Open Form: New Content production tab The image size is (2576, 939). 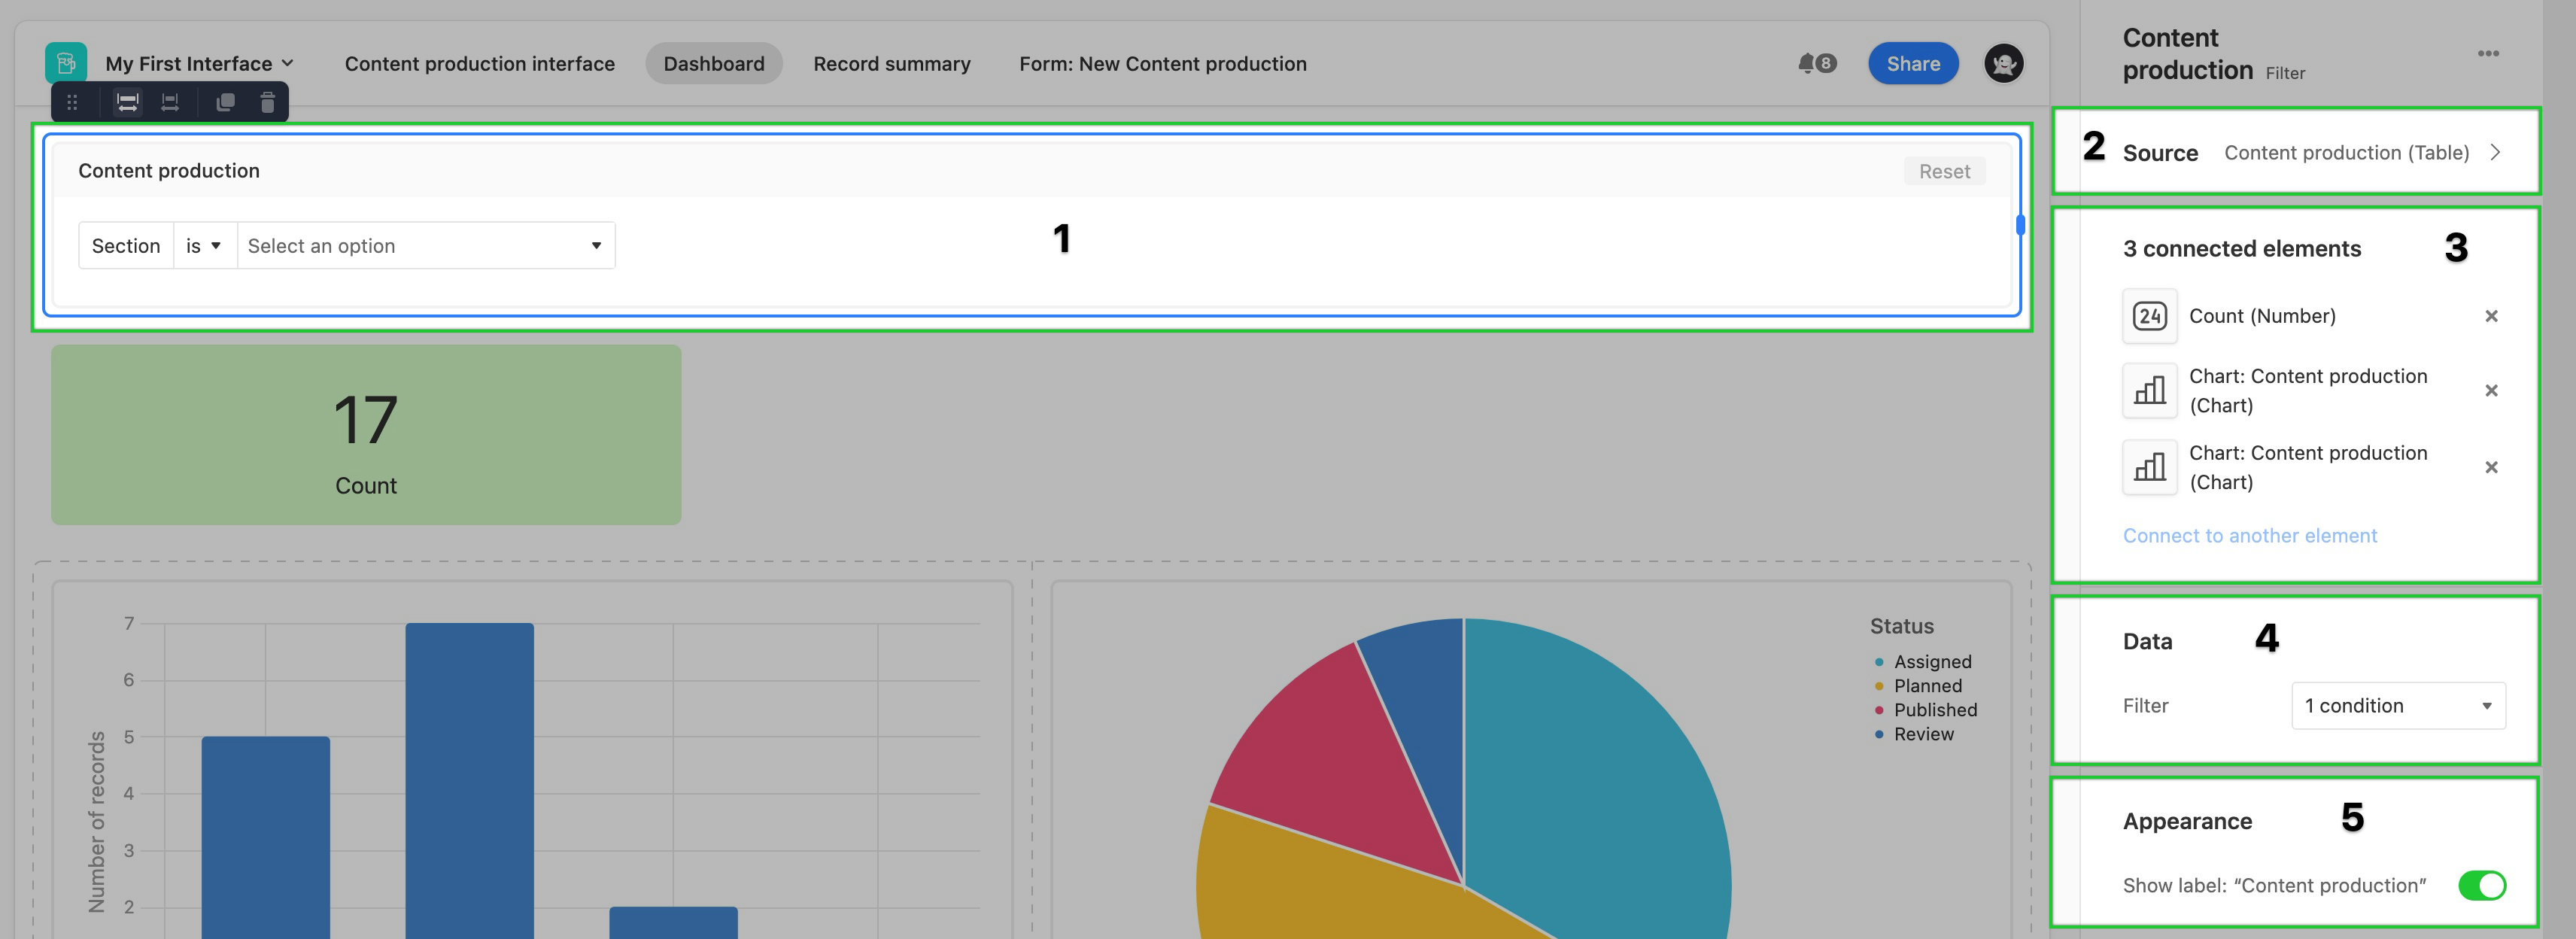(x=1163, y=64)
